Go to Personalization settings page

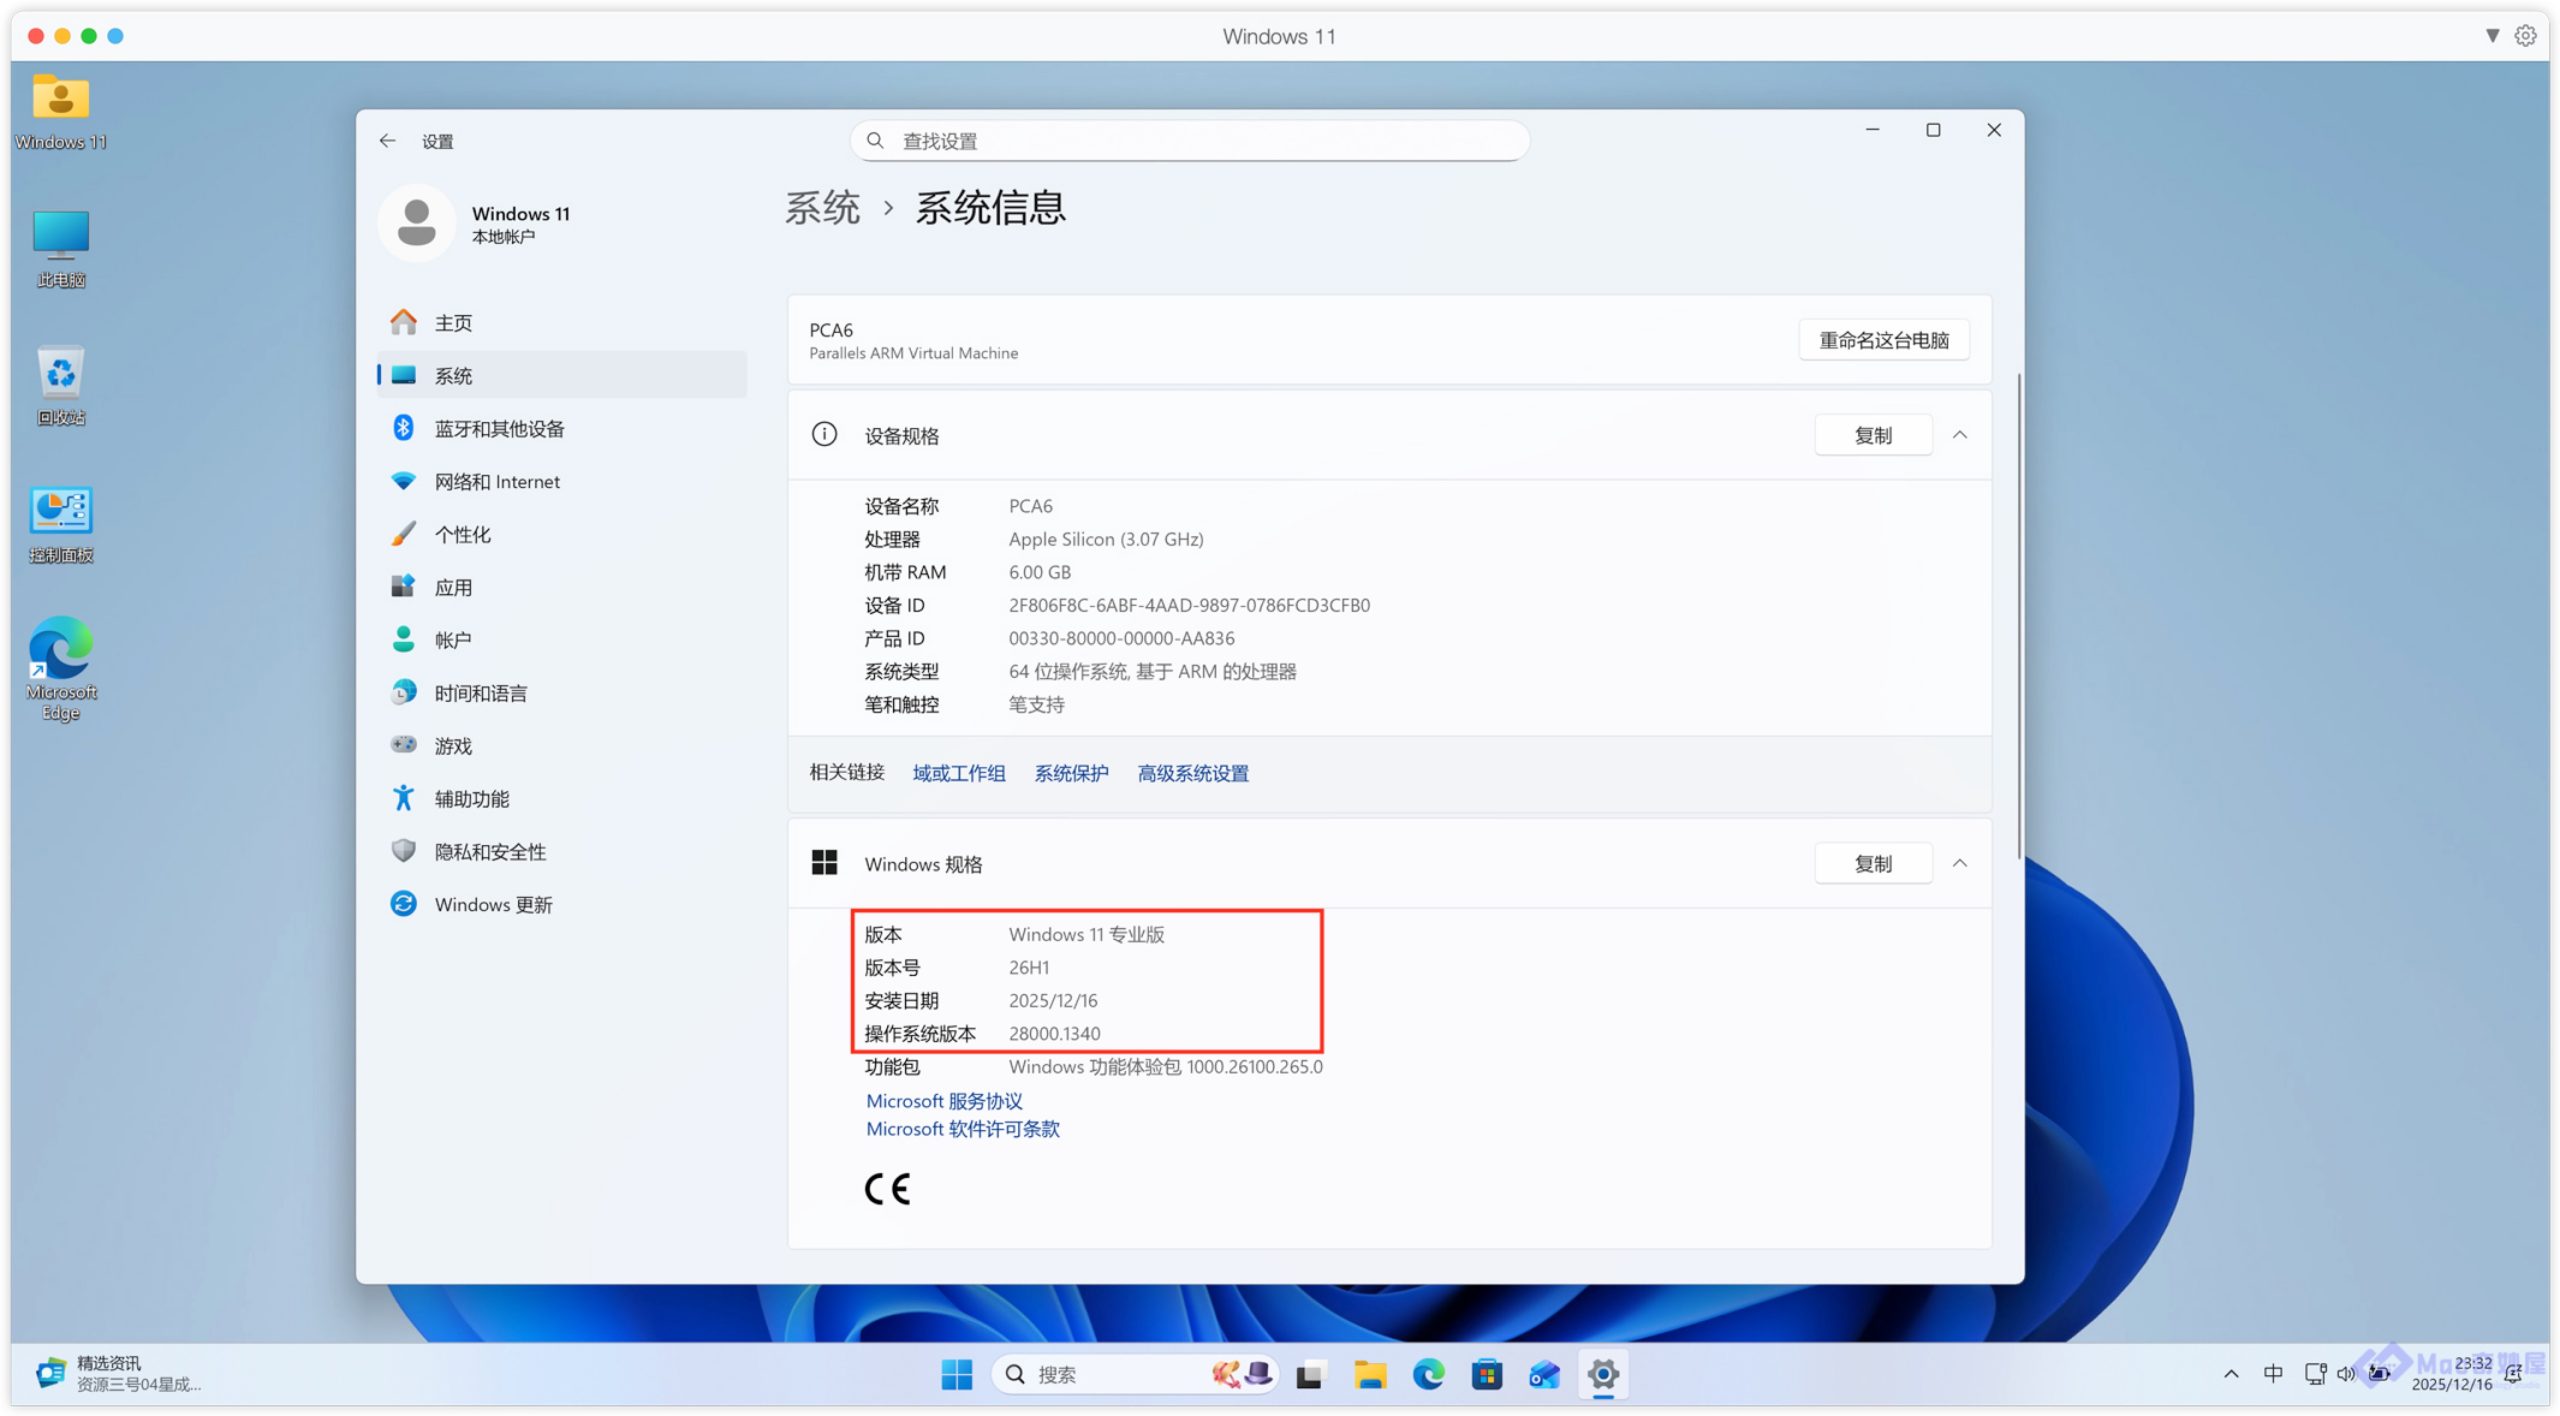coord(462,535)
